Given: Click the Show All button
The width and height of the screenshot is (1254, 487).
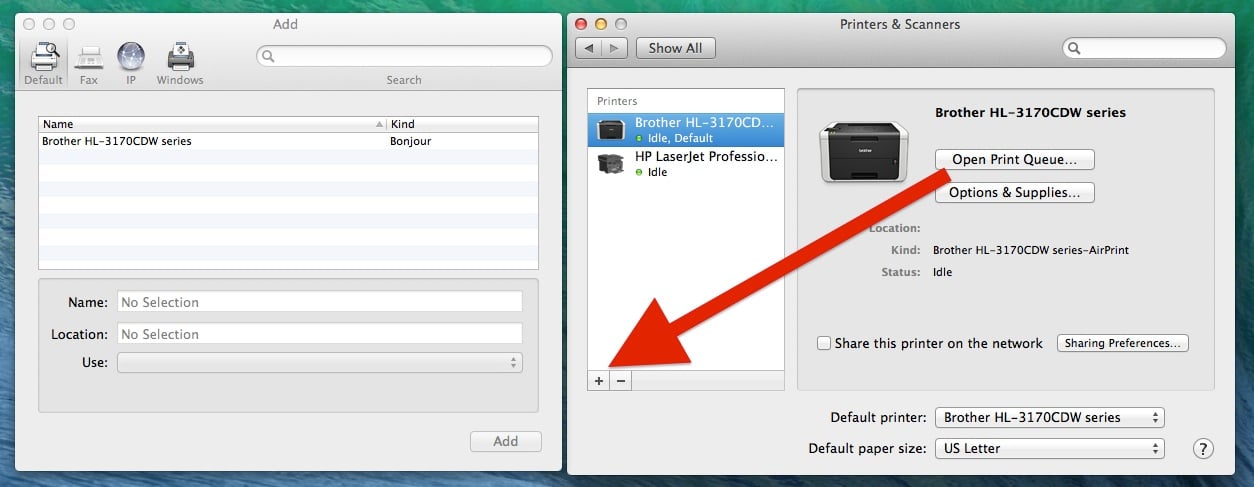Looking at the screenshot, I should click(675, 48).
